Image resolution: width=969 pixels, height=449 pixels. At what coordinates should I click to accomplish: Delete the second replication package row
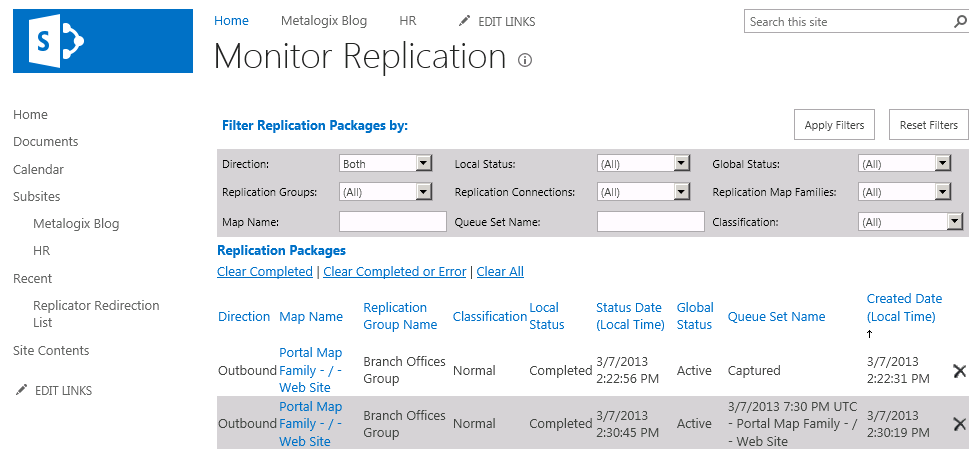pyautogui.click(x=959, y=424)
